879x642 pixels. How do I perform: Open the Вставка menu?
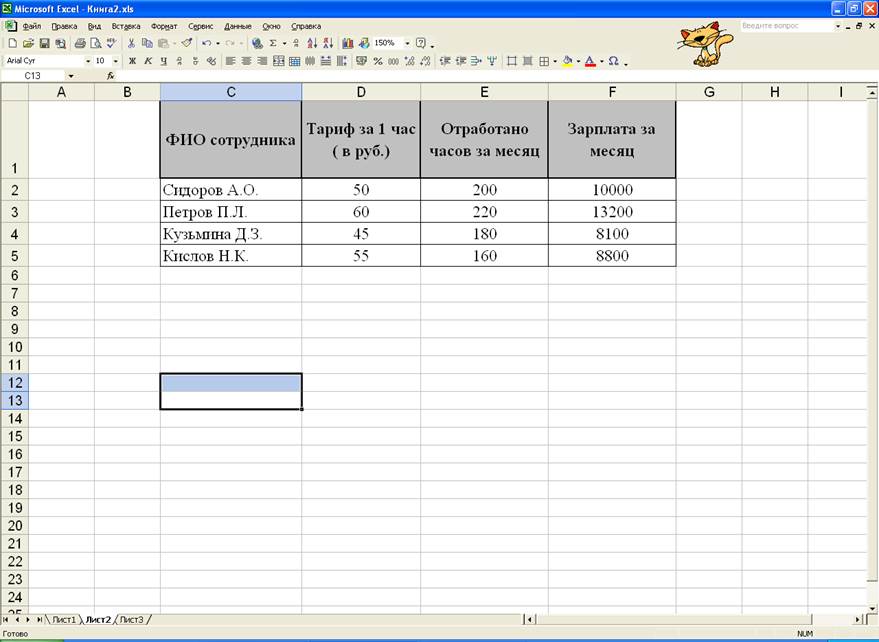(x=126, y=26)
